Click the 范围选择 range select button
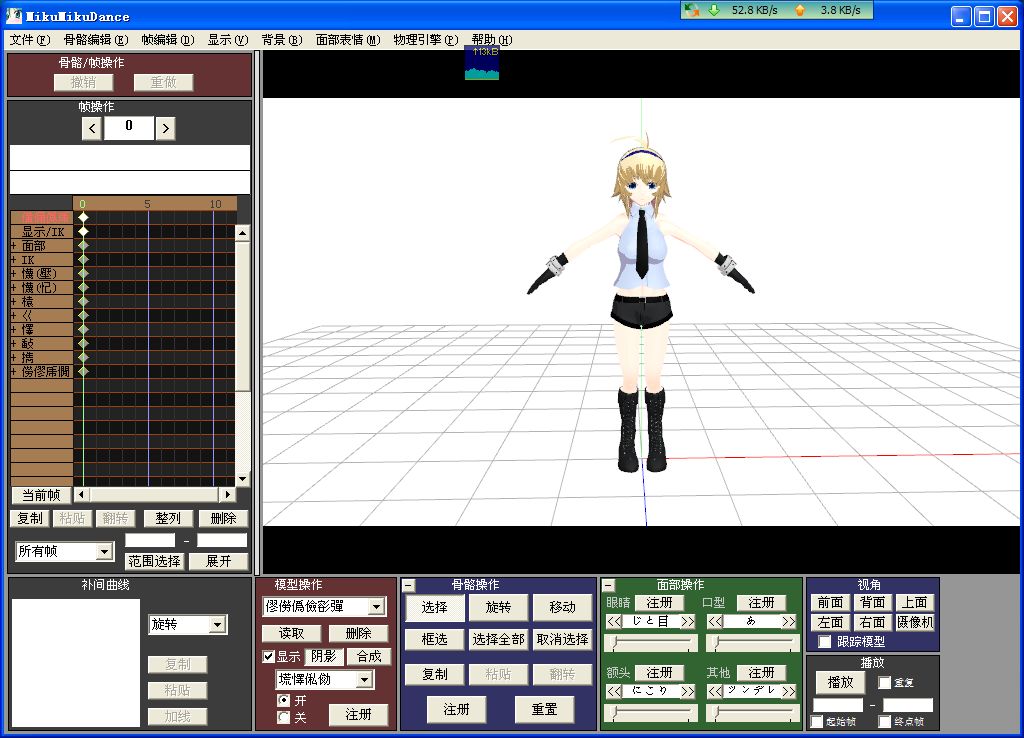This screenshot has height=738, width=1024. (154, 561)
